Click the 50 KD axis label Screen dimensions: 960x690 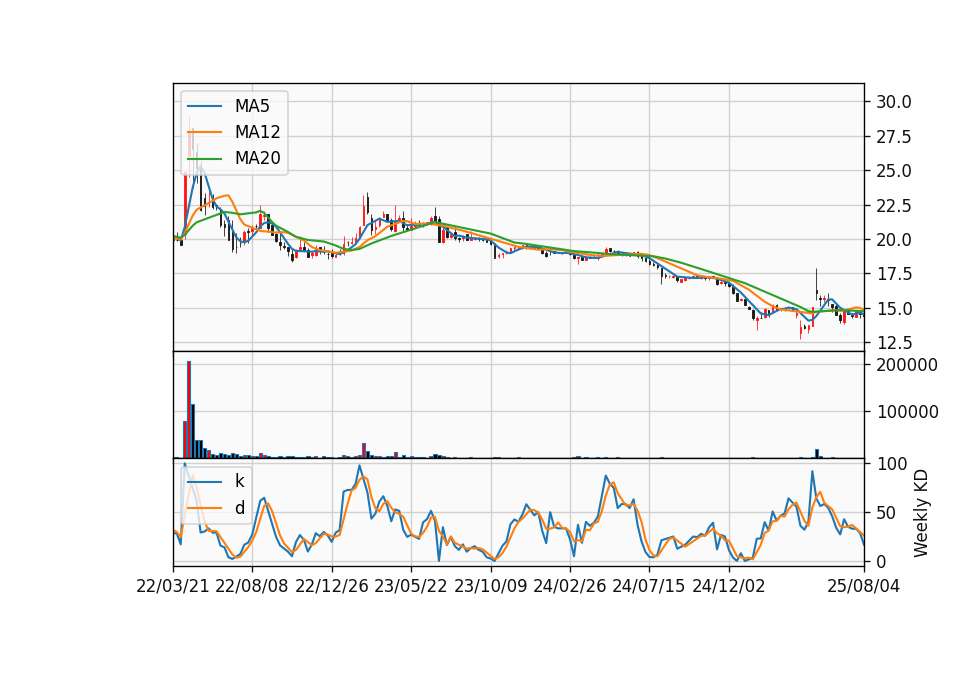(x=887, y=513)
